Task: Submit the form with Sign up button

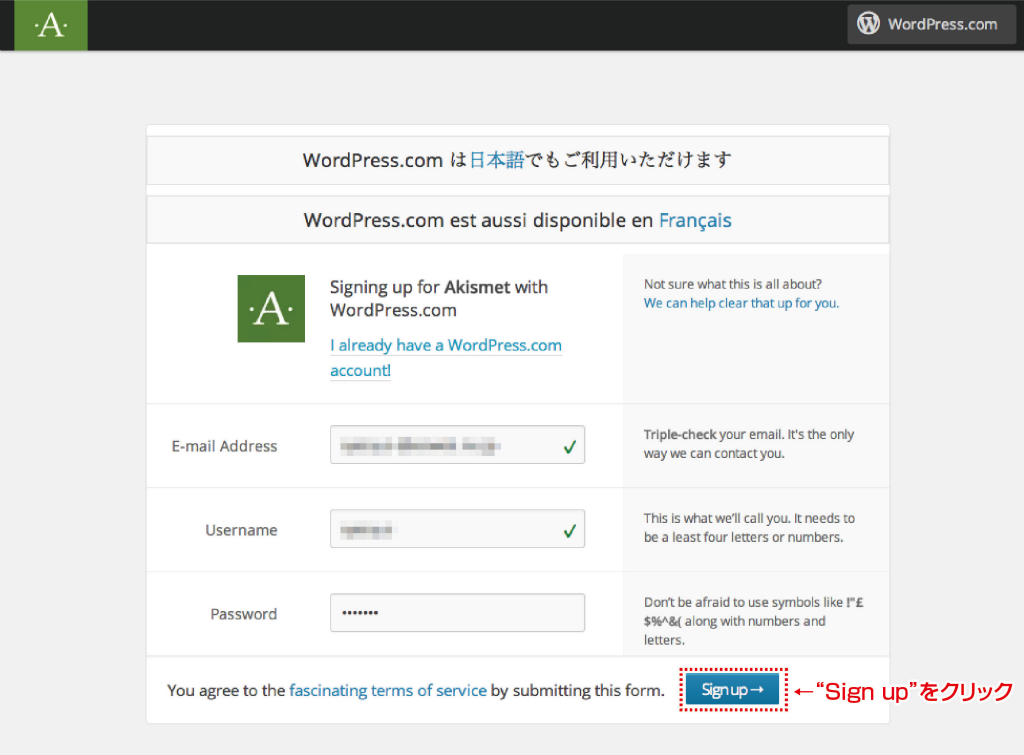Action: (732, 689)
